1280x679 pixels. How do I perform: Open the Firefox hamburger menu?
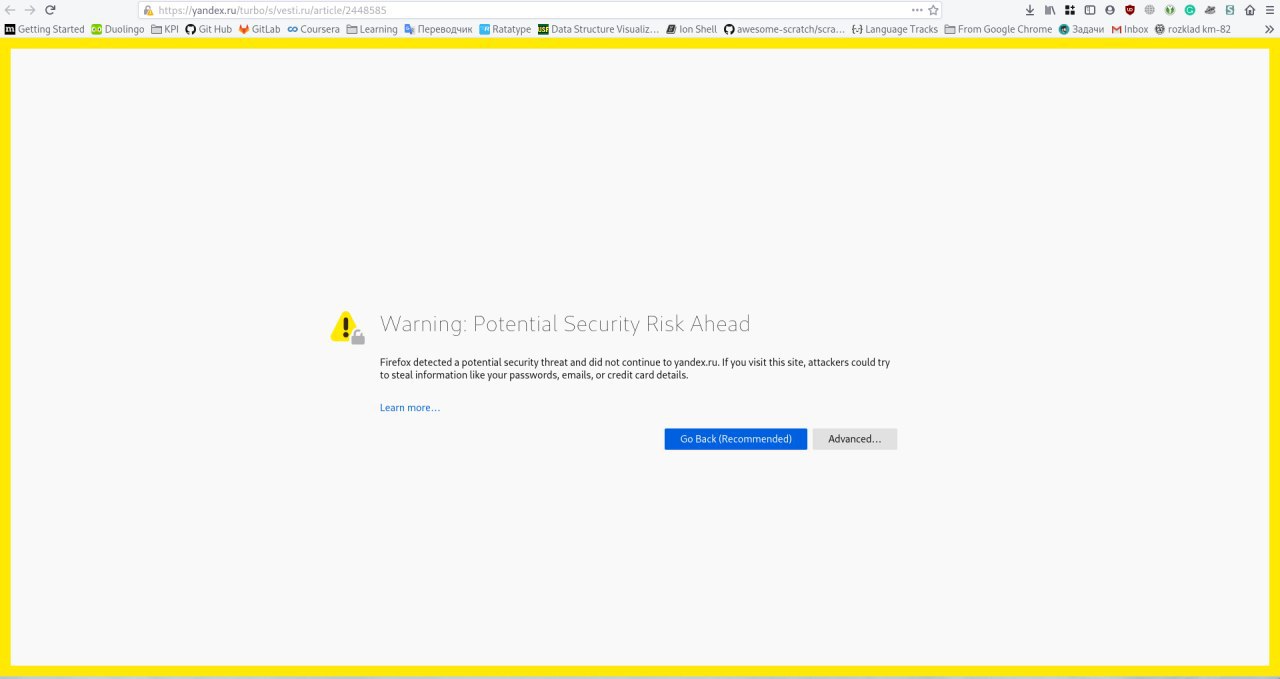(x=1269, y=10)
